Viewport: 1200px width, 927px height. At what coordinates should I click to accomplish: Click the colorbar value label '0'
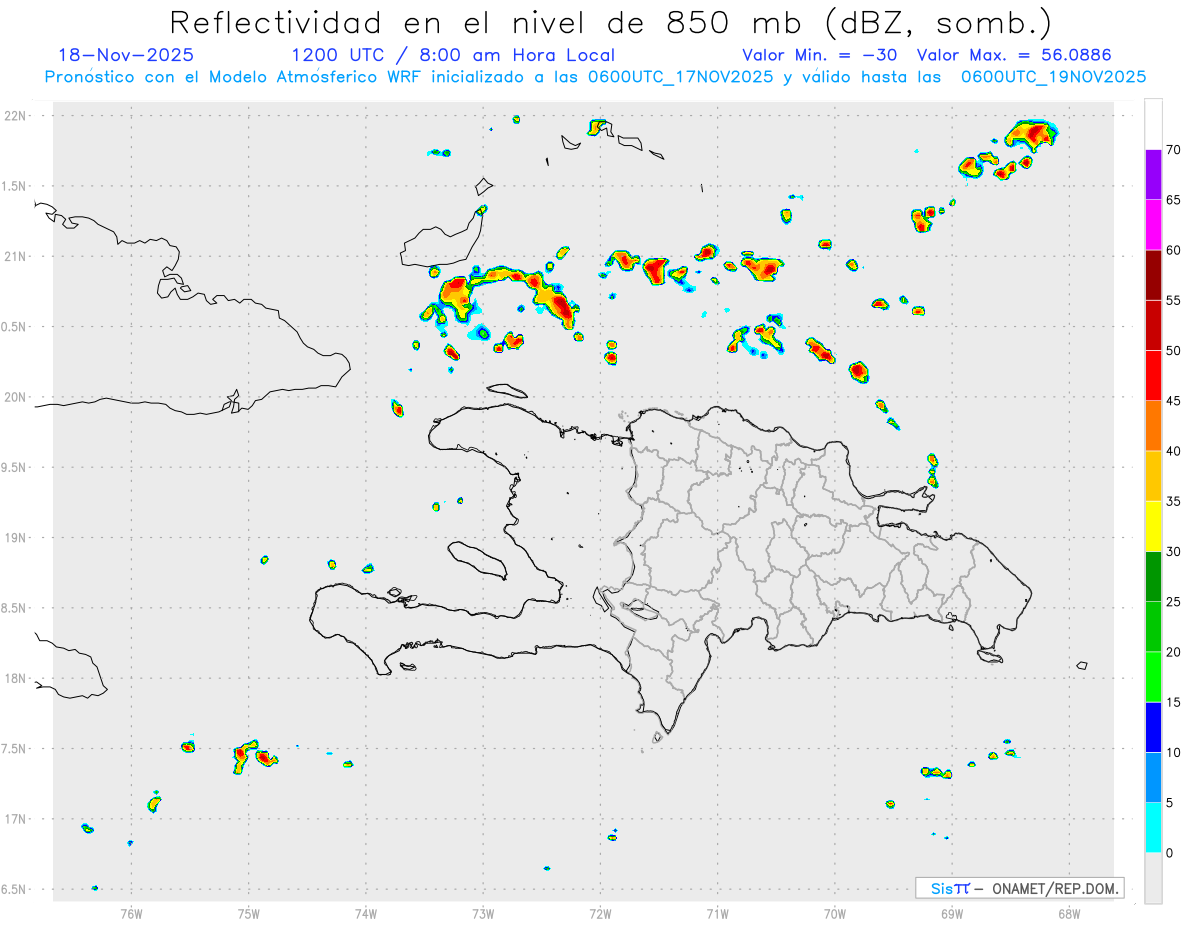click(1169, 853)
